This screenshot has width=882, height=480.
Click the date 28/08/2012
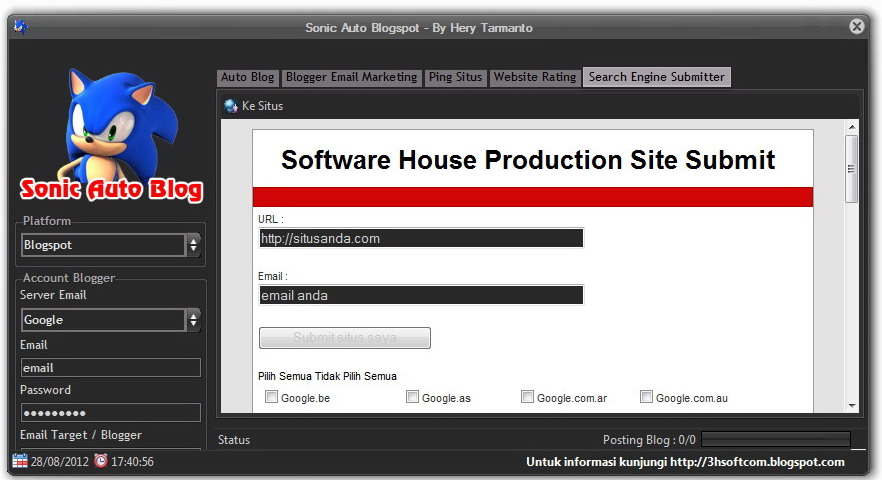tap(60, 461)
